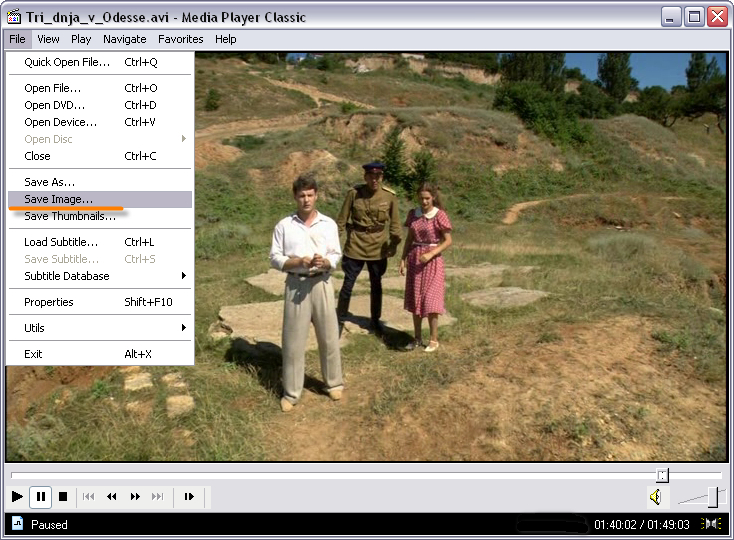
Task: Choose Quick Open File from File menu
Action: (100, 62)
